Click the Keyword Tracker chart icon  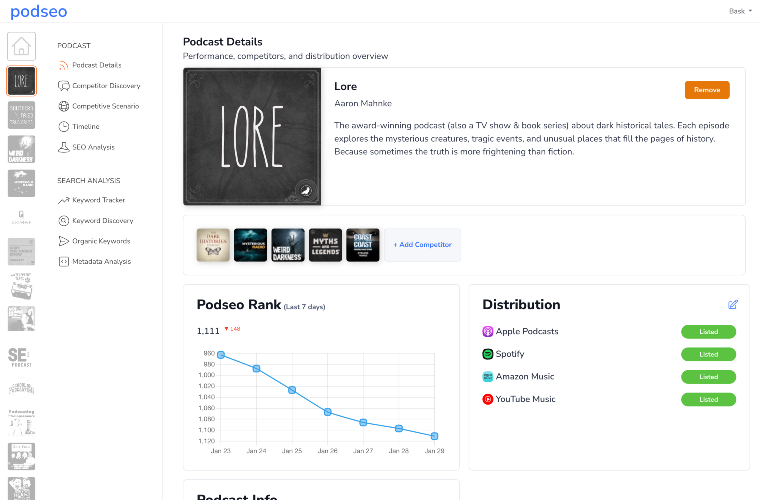pyautogui.click(x=63, y=200)
